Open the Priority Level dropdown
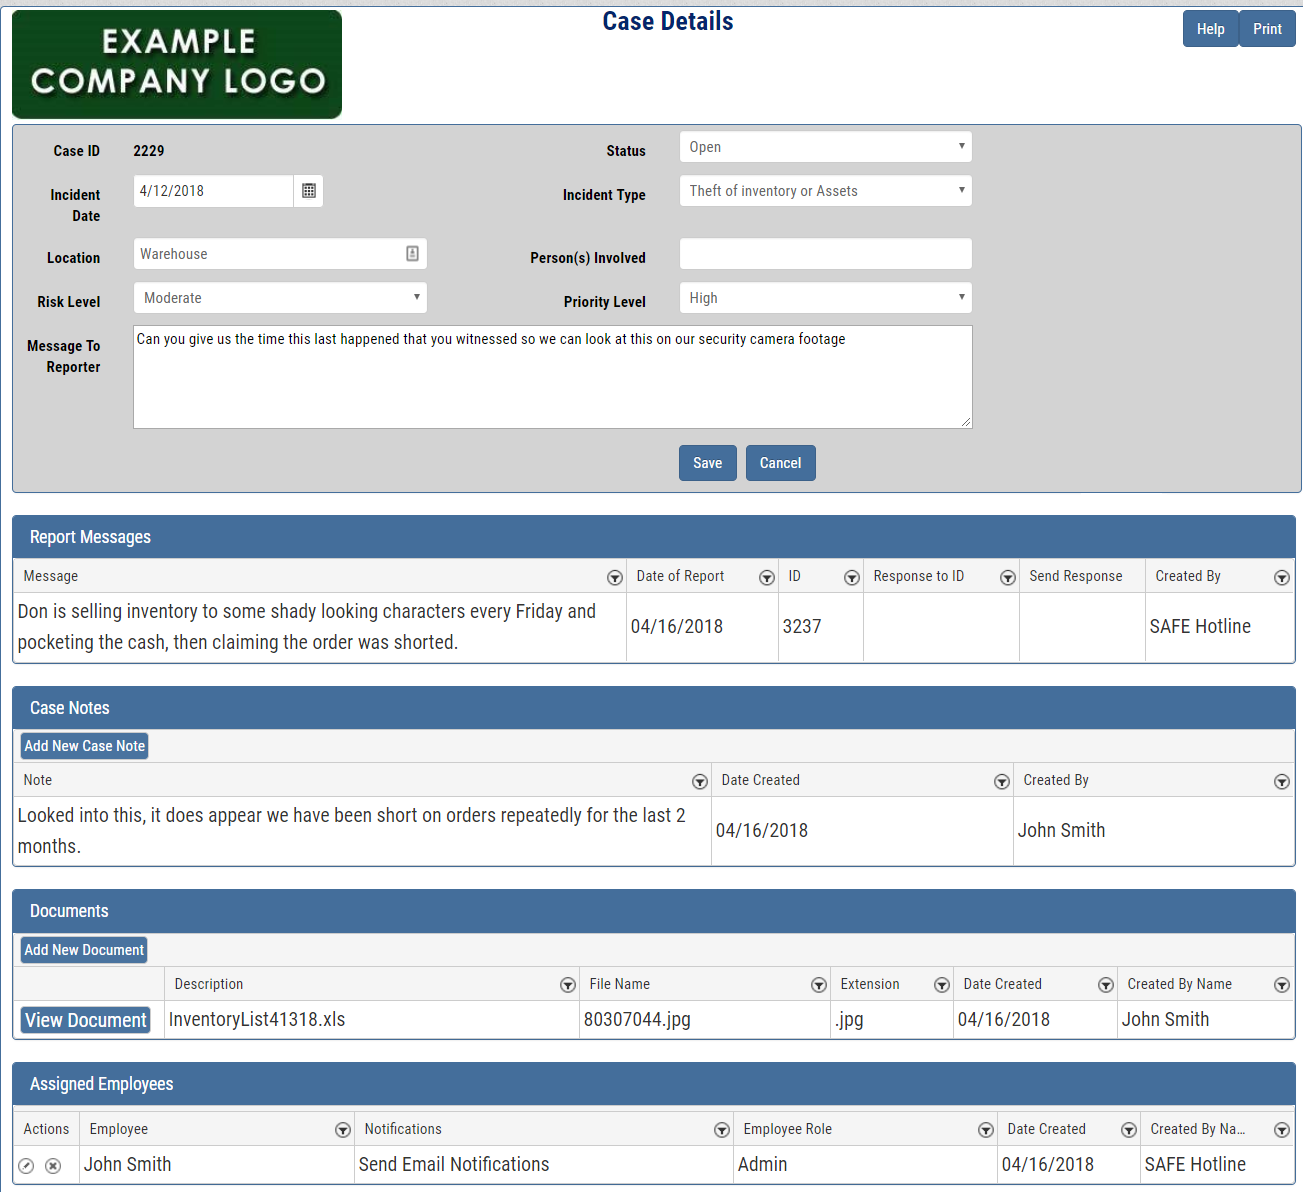 coord(825,298)
